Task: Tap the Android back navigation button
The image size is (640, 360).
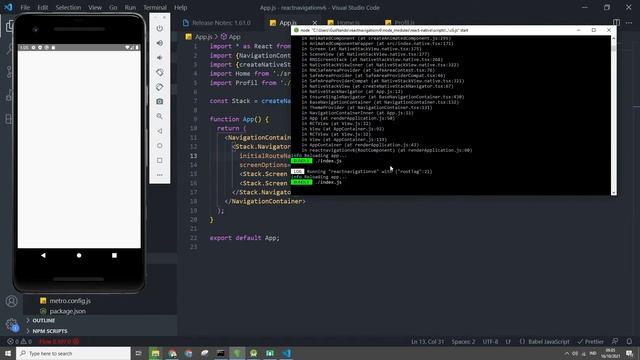Action: tap(43, 255)
